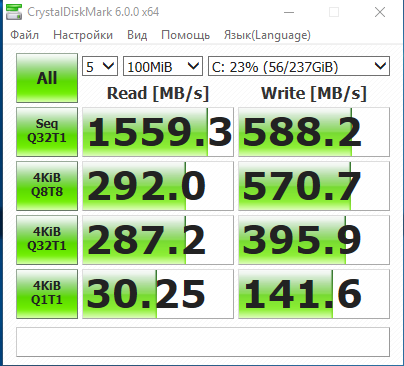Viewport: 404px width, 366px height.
Task: Open the Файл menu
Action: point(24,35)
